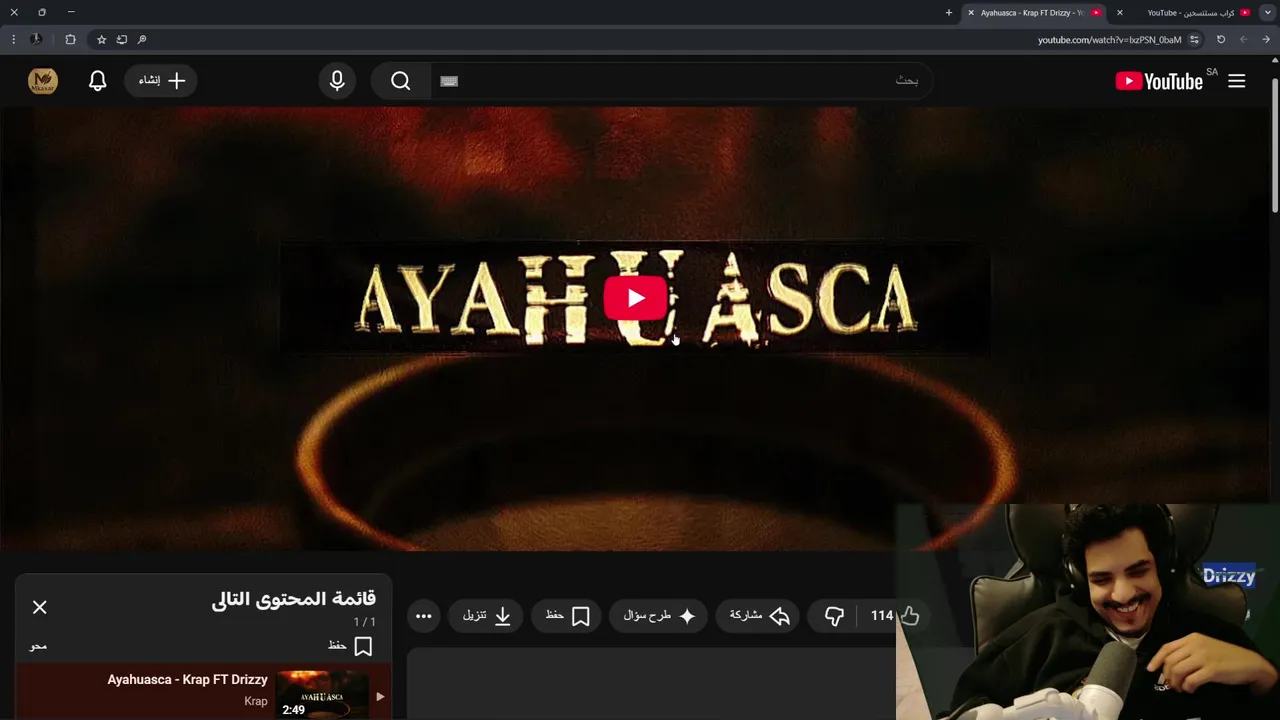Reload the page with refresh icon
This screenshot has height=720, width=1280.
pyautogui.click(x=1221, y=40)
